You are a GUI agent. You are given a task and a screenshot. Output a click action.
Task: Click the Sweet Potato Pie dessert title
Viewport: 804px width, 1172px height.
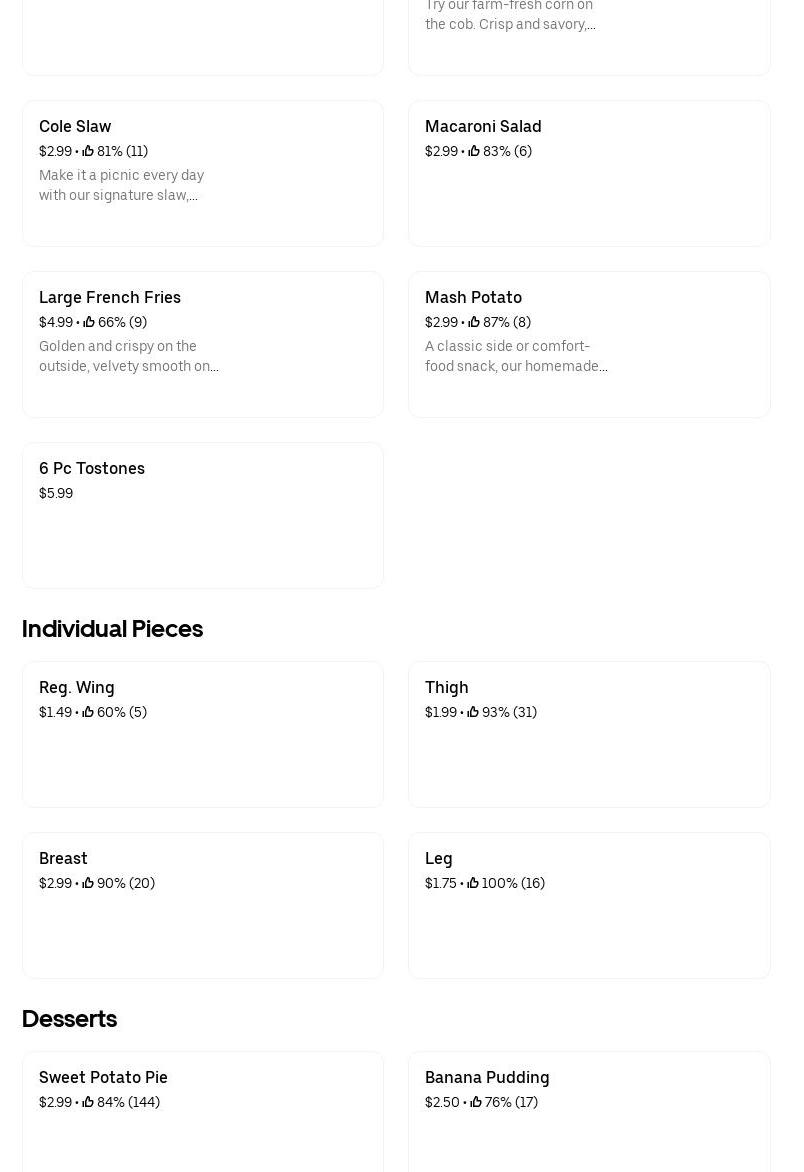103,1077
